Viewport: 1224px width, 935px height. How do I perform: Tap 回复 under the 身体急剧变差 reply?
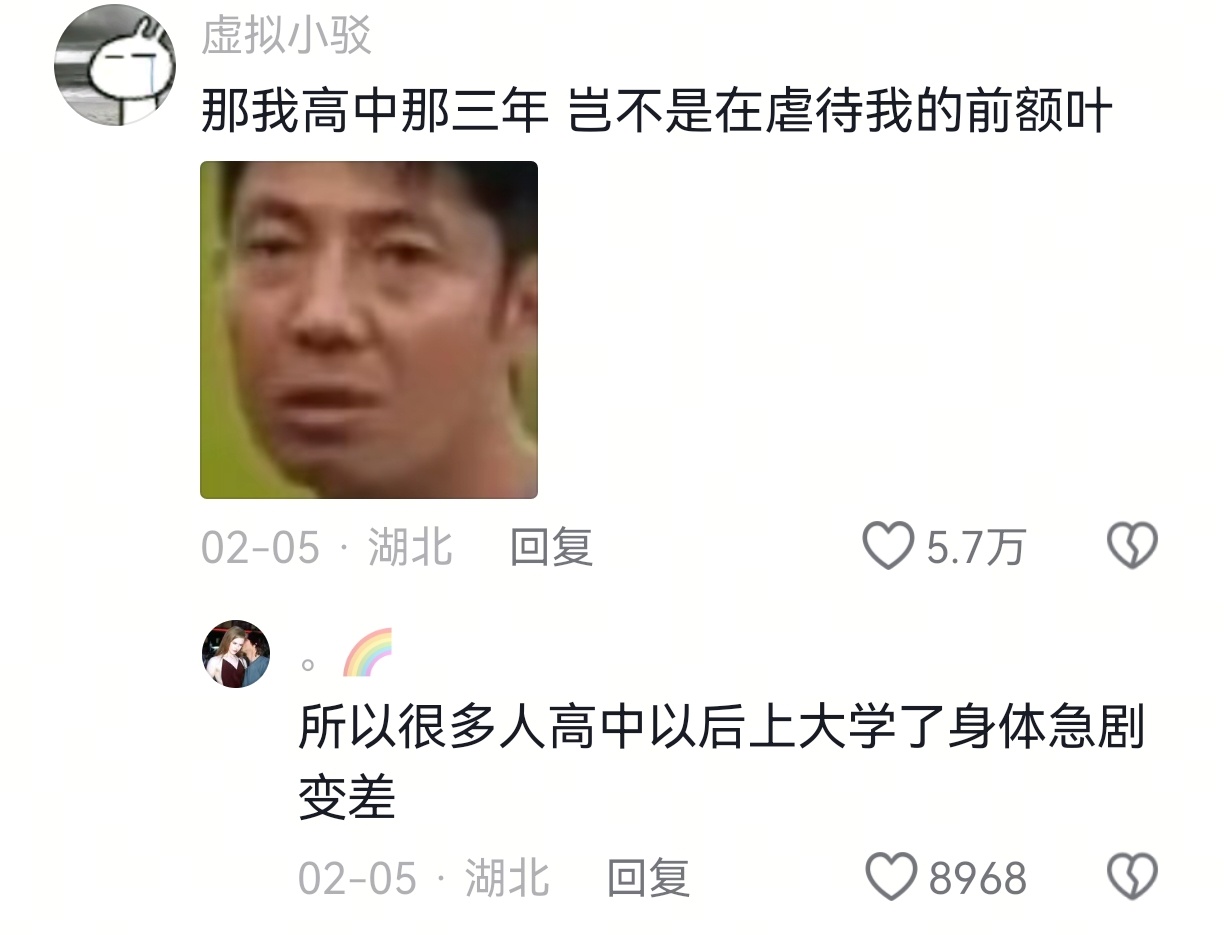[x=649, y=879]
